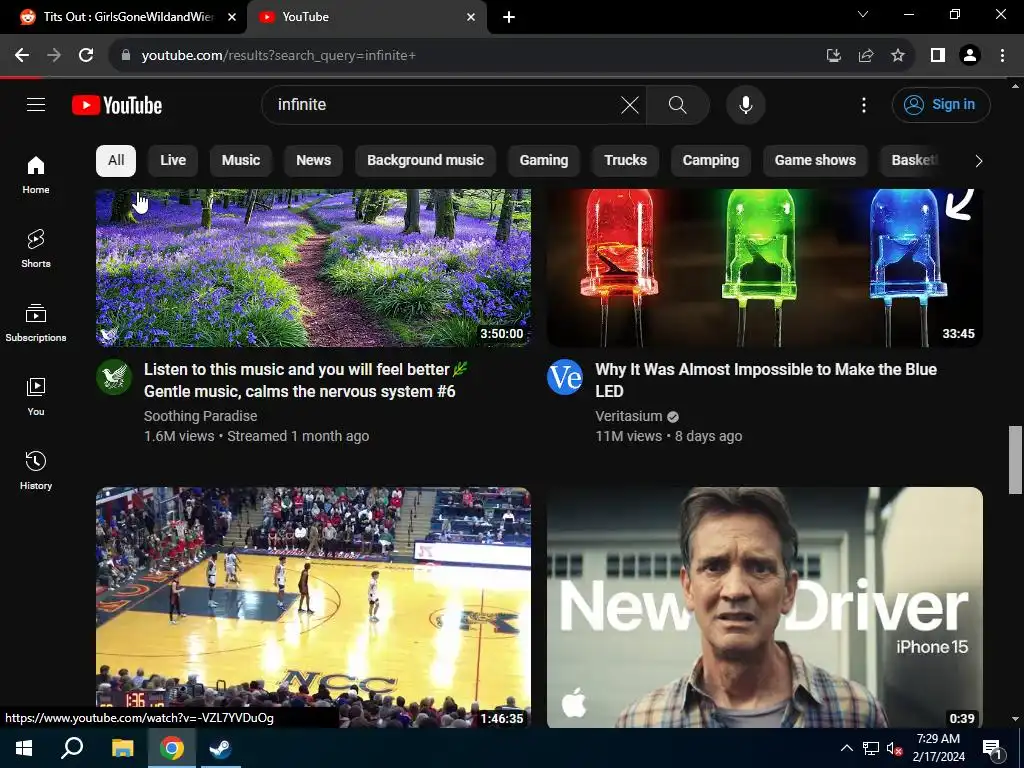Click the install app icon in address bar

[834, 56]
